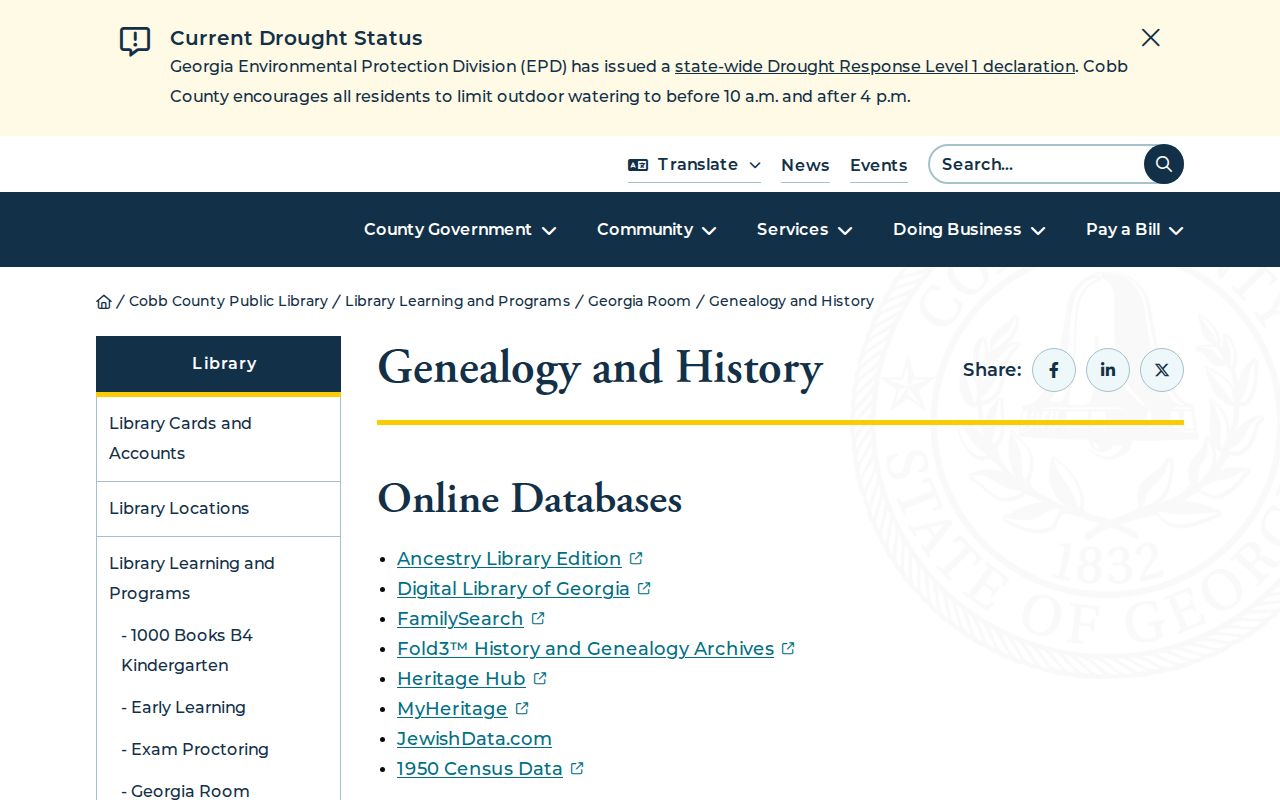The image size is (1280, 800).
Task: Open MyHeritage link
Action: click(x=452, y=708)
